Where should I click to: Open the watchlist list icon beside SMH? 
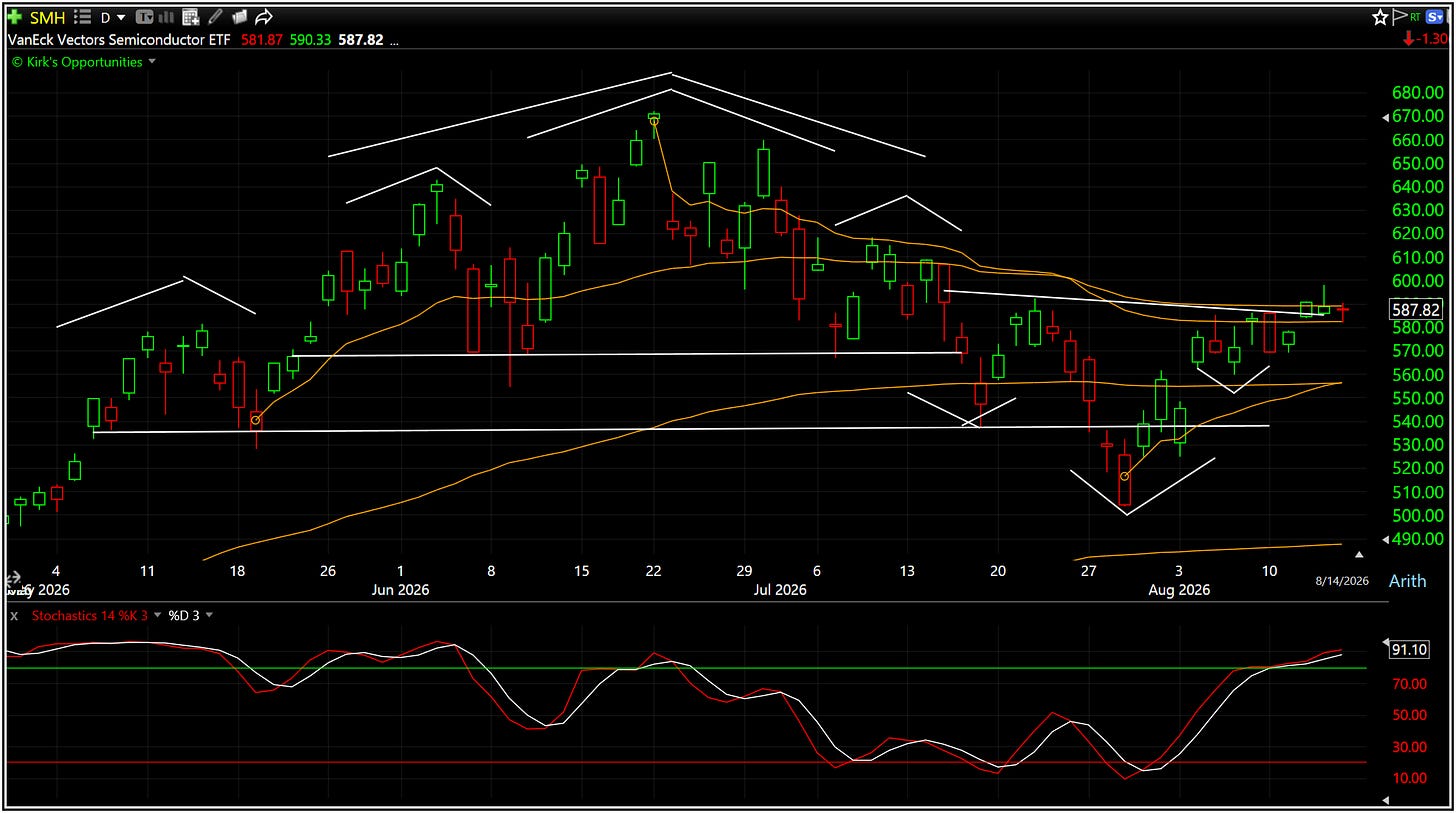pos(82,17)
